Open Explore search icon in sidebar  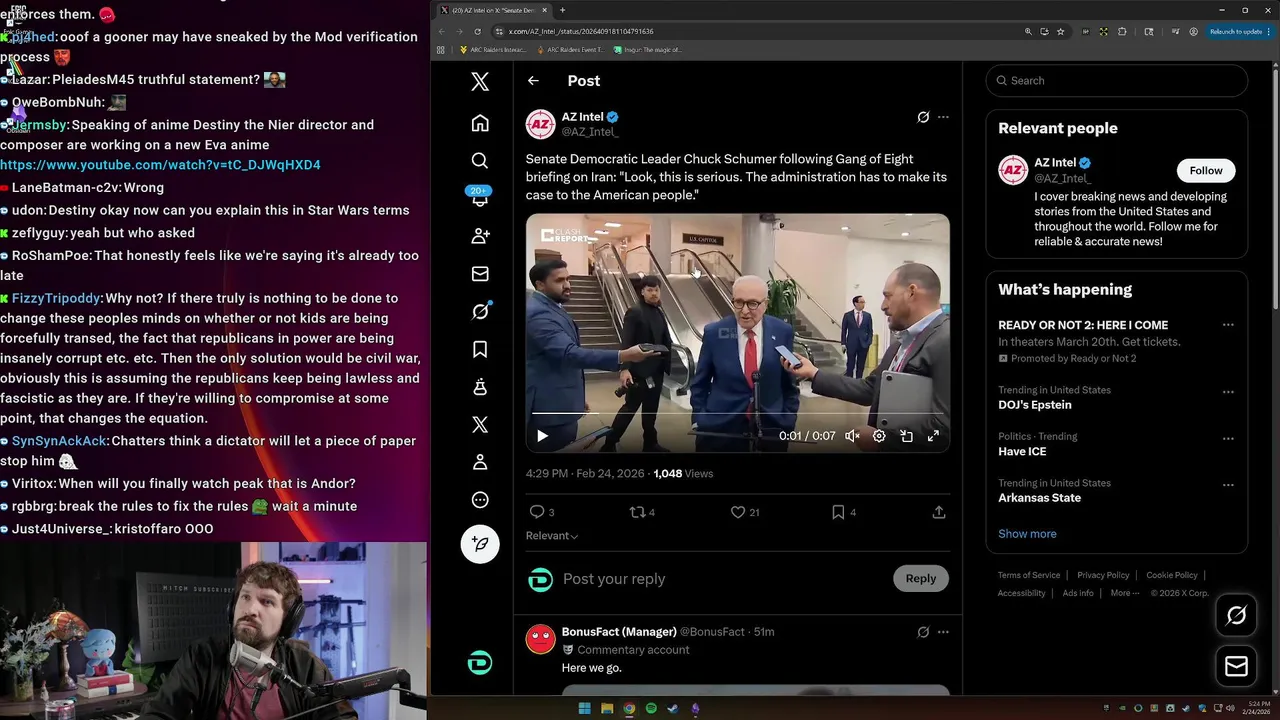coord(480,161)
